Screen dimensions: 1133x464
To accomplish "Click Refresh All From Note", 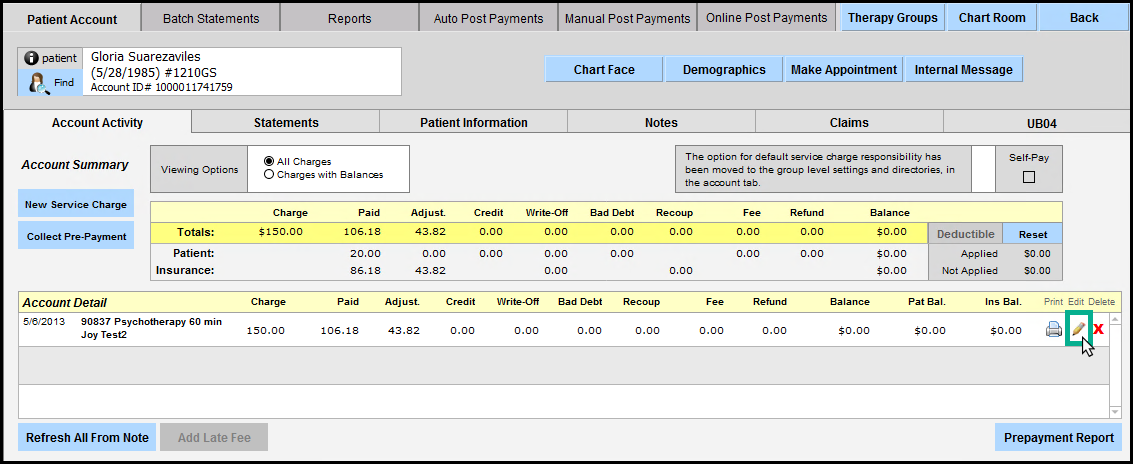I will 87,438.
